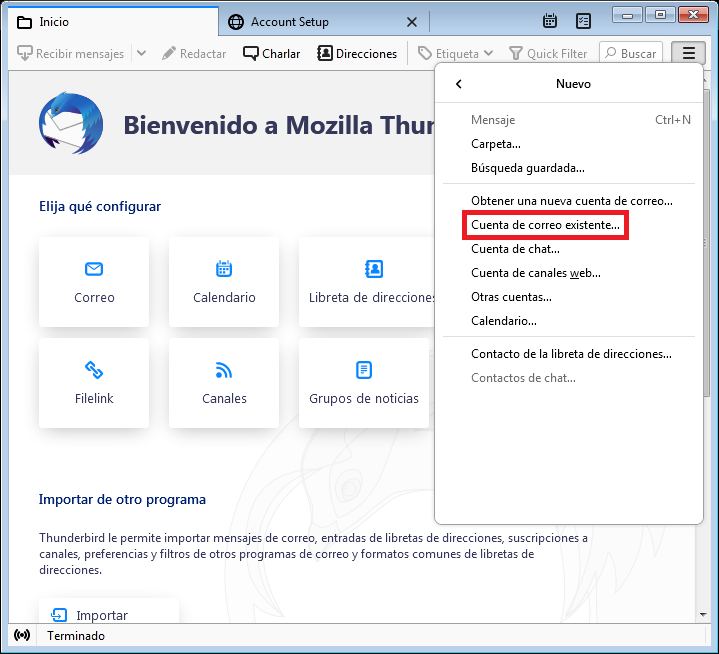Click the globe icon on Account Setup tab

[x=236, y=22]
